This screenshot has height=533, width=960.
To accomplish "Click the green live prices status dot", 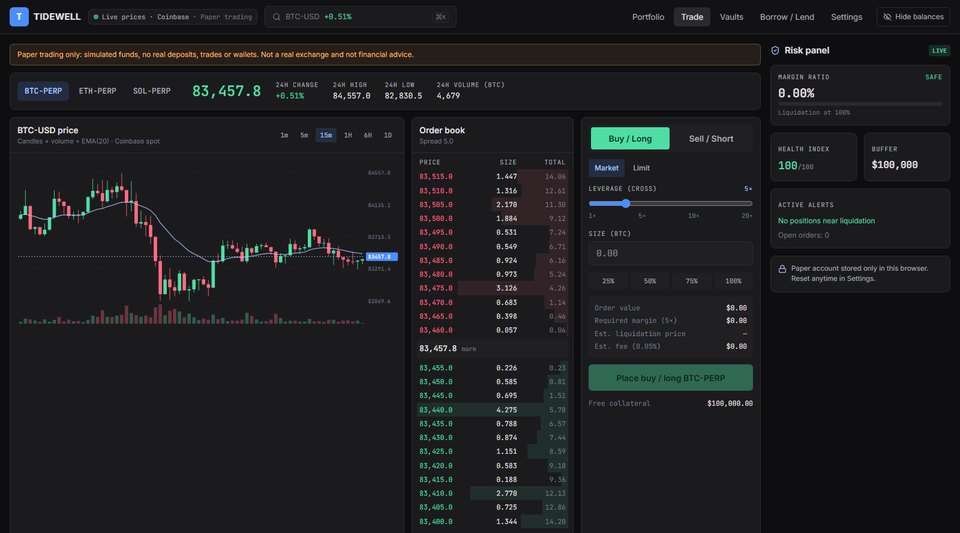I will [96, 17].
